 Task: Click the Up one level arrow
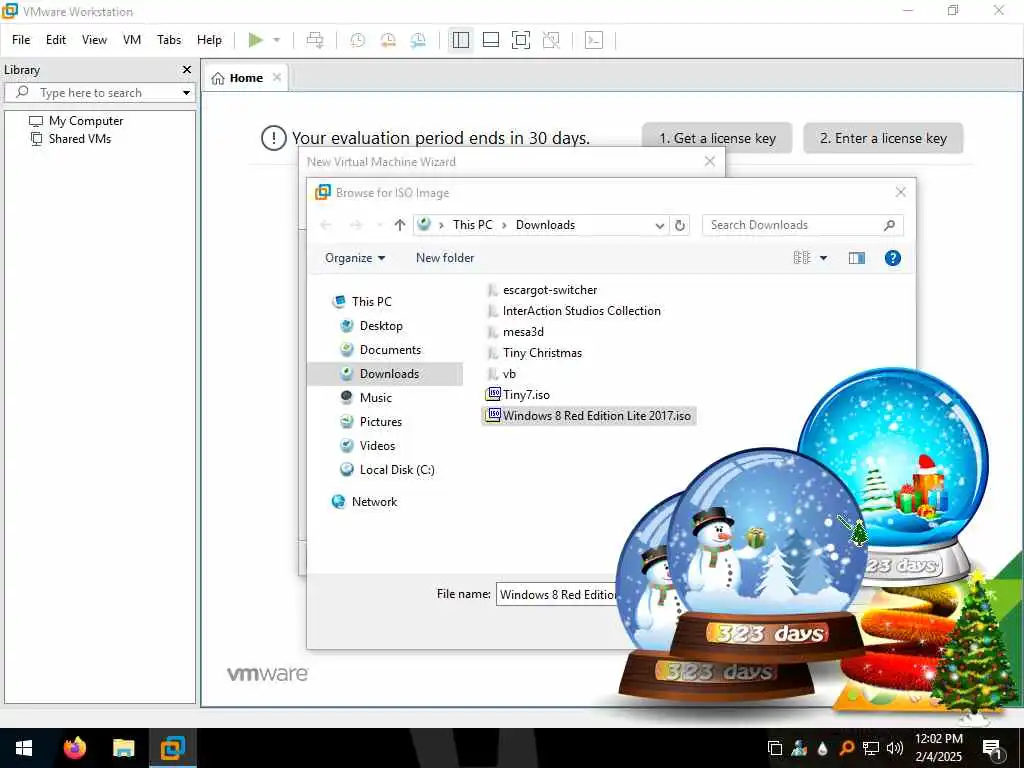[400, 225]
